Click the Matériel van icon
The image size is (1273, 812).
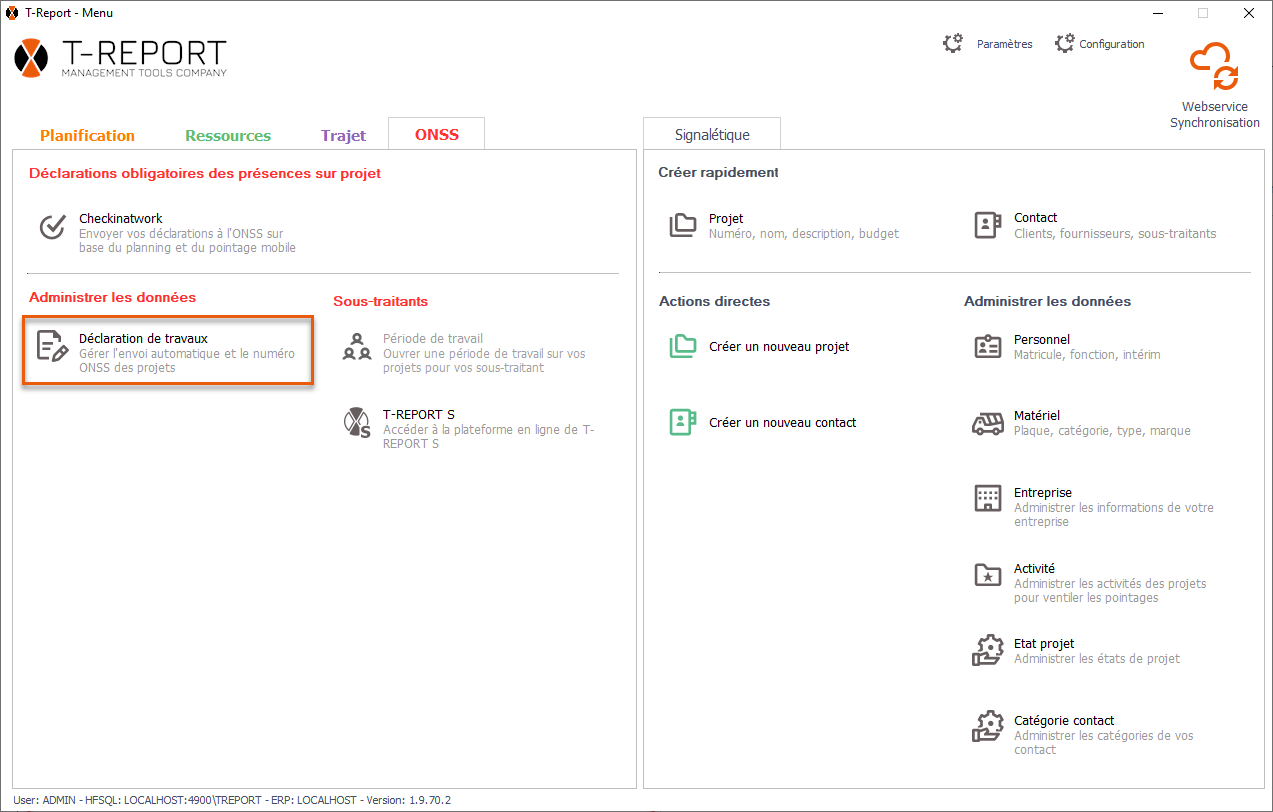click(988, 423)
